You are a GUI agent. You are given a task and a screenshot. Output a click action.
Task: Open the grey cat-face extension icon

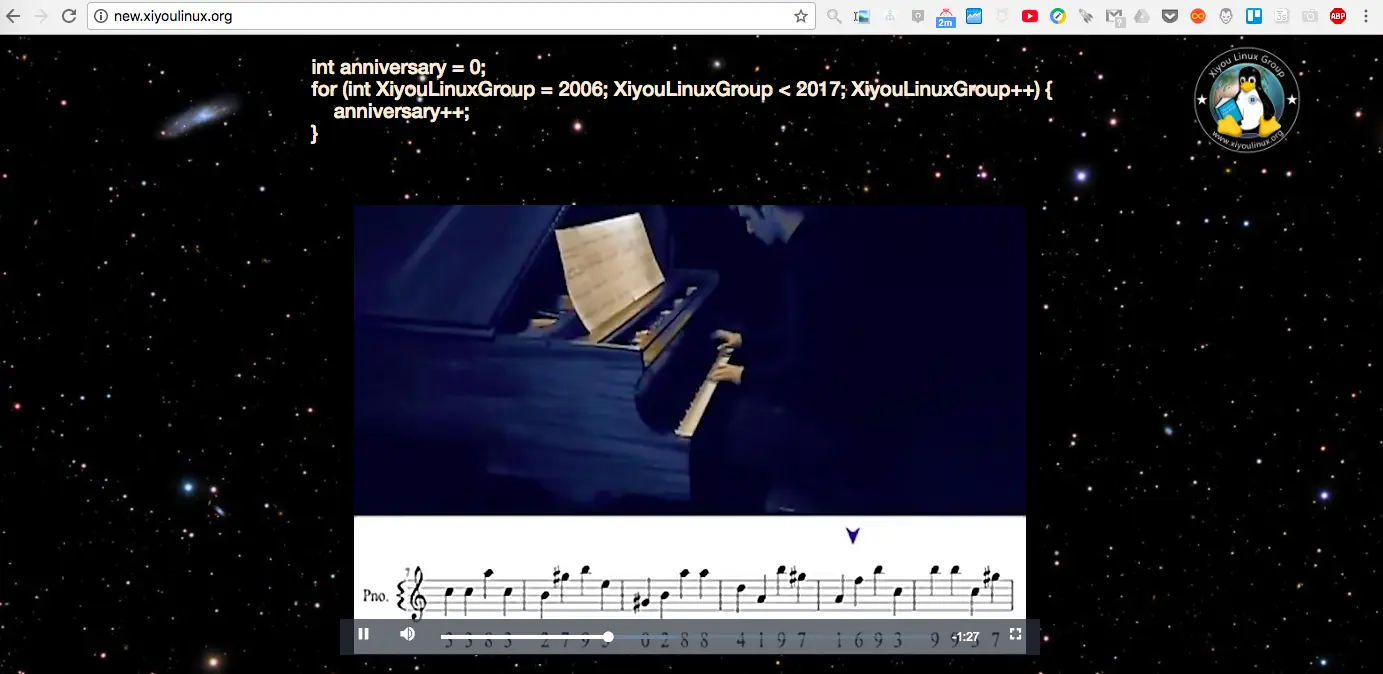tap(1001, 16)
